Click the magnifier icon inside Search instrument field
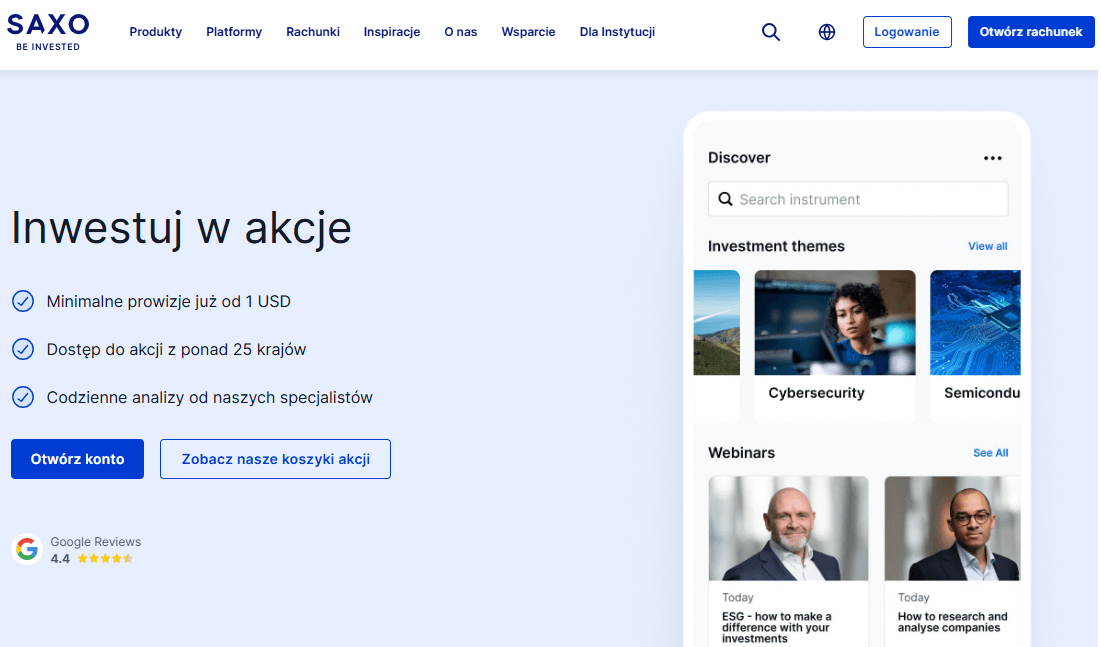This screenshot has width=1101, height=647. [725, 200]
